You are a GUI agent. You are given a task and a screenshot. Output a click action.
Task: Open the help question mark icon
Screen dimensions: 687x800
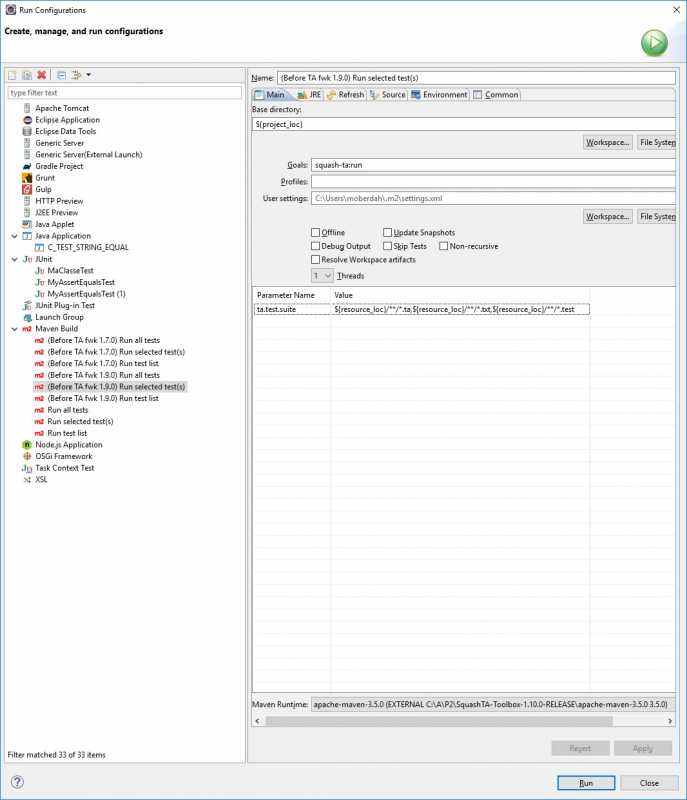pyautogui.click(x=17, y=782)
